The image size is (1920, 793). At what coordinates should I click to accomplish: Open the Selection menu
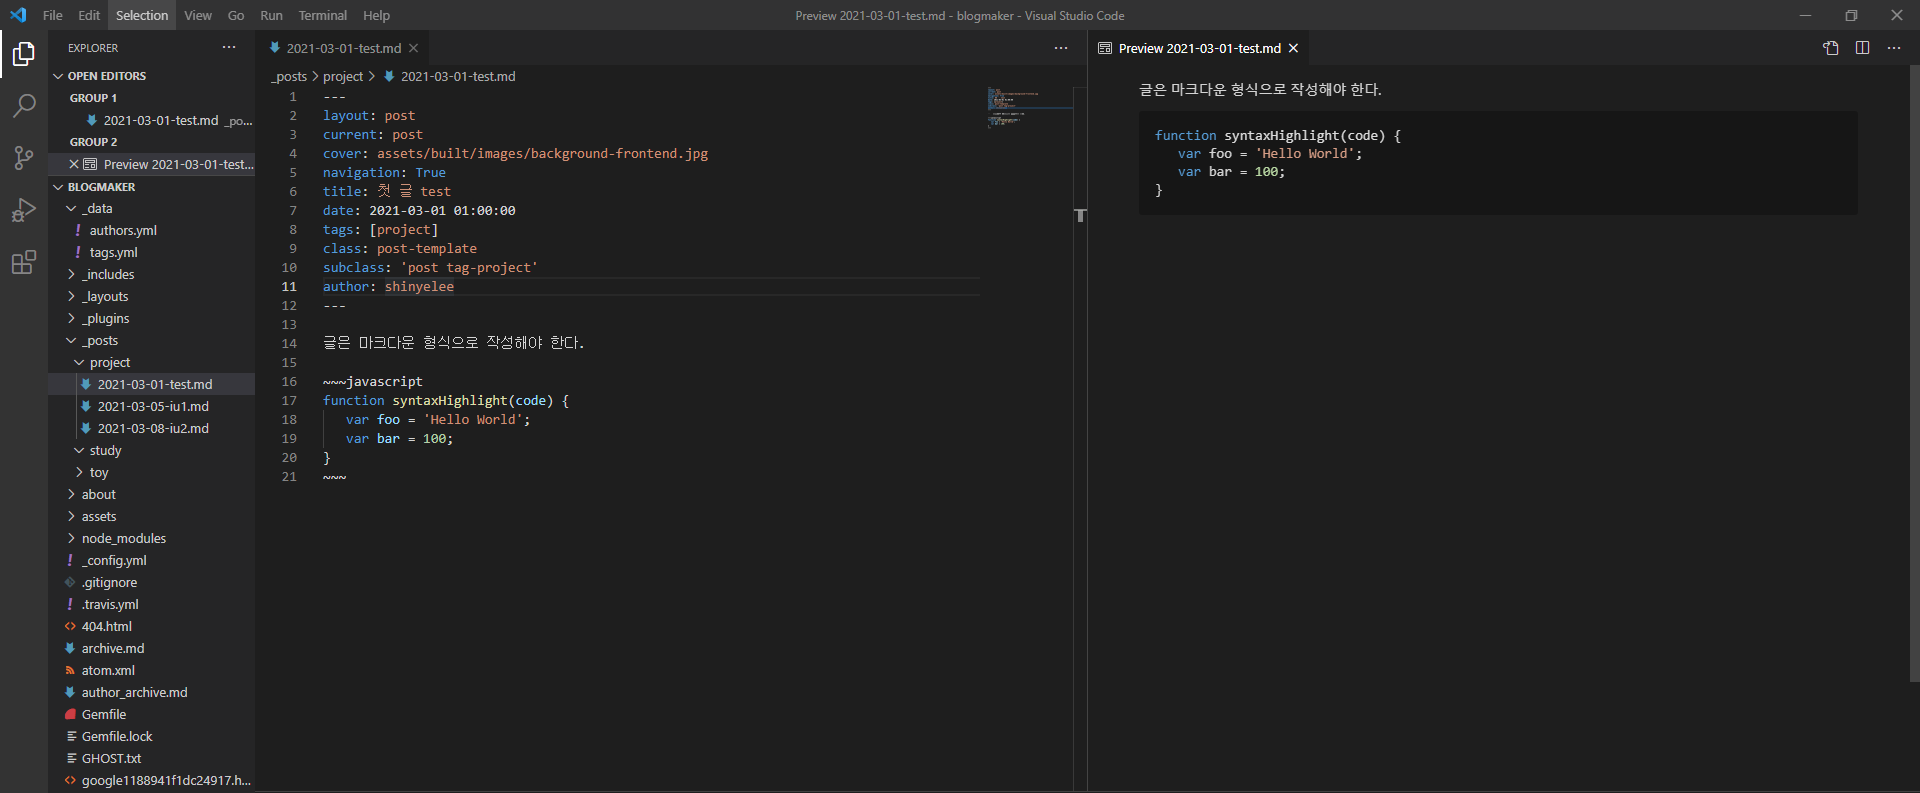point(142,15)
